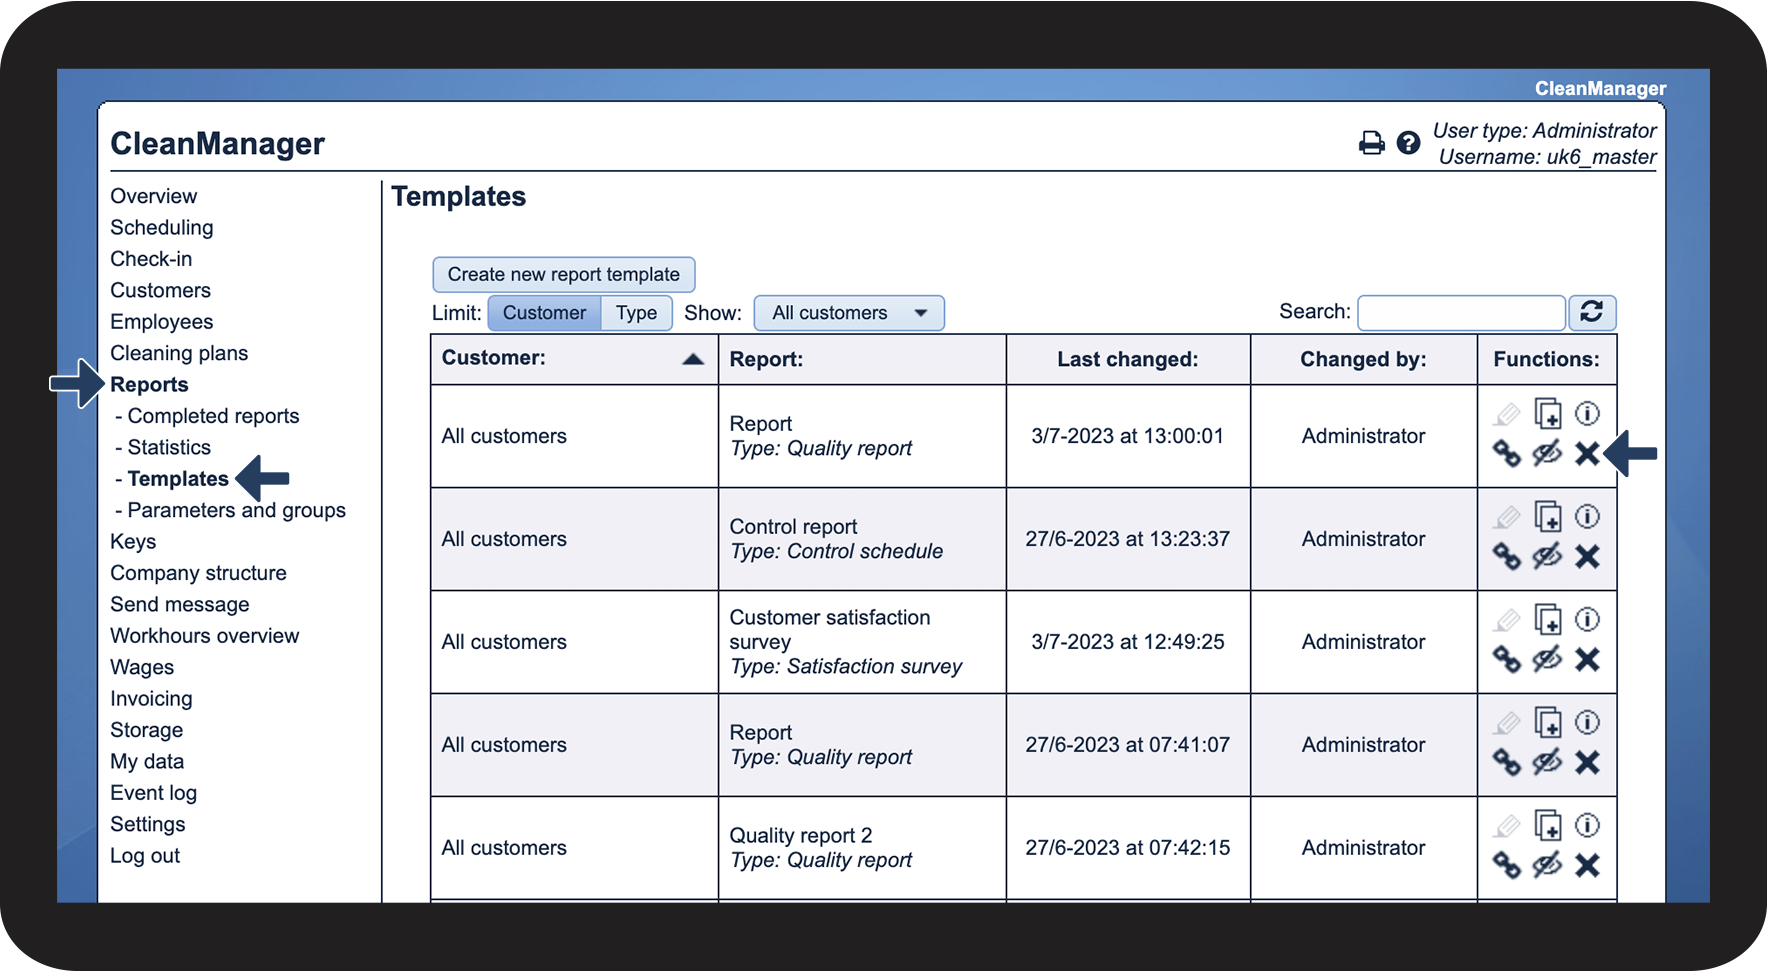Open Completed reports in the sidebar
1767x971 pixels.
pos(213,416)
